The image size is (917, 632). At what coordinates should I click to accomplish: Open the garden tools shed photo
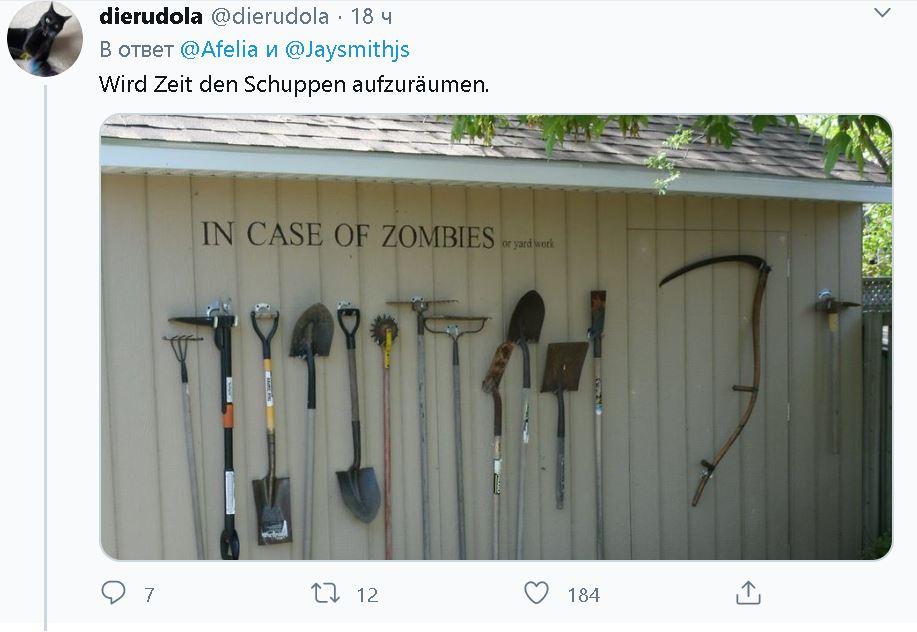(496, 337)
